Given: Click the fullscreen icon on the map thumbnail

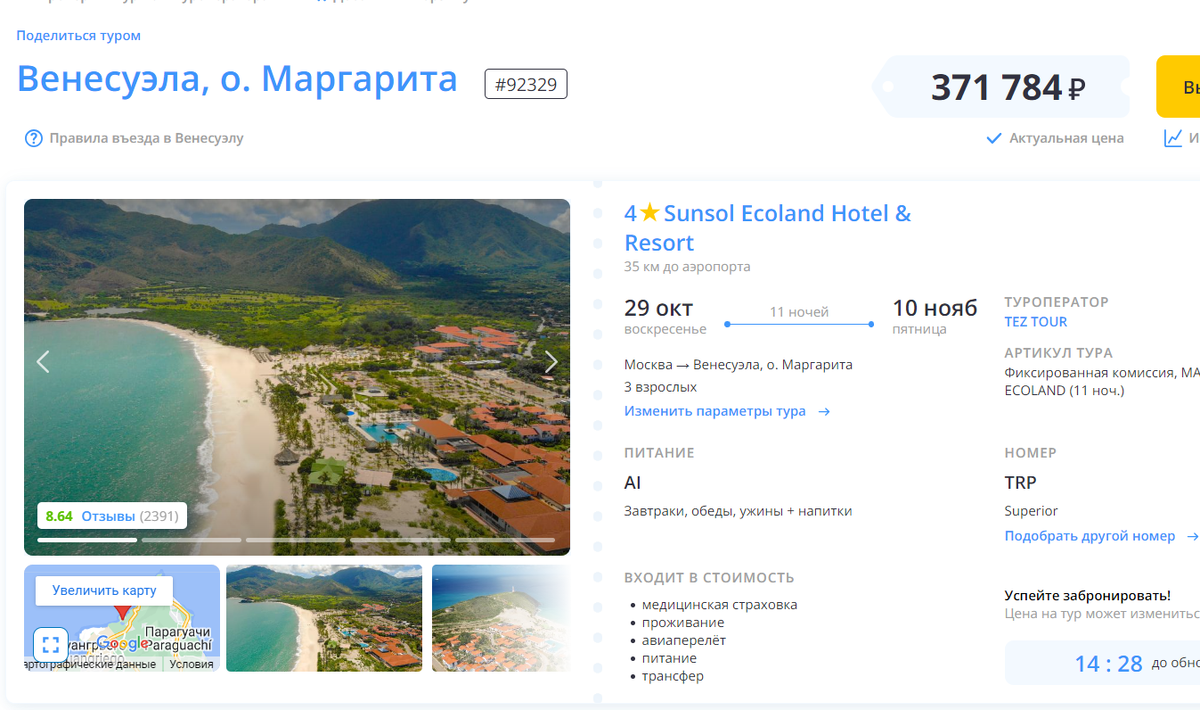Looking at the screenshot, I should [x=51, y=644].
